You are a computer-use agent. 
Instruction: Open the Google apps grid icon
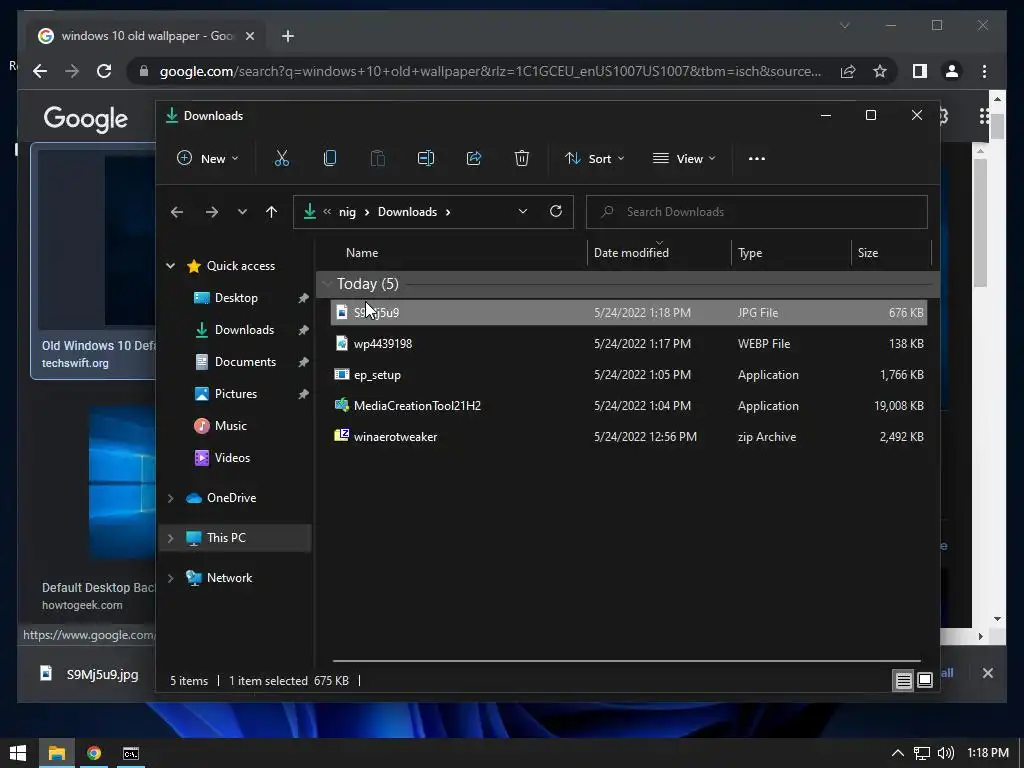[985, 116]
